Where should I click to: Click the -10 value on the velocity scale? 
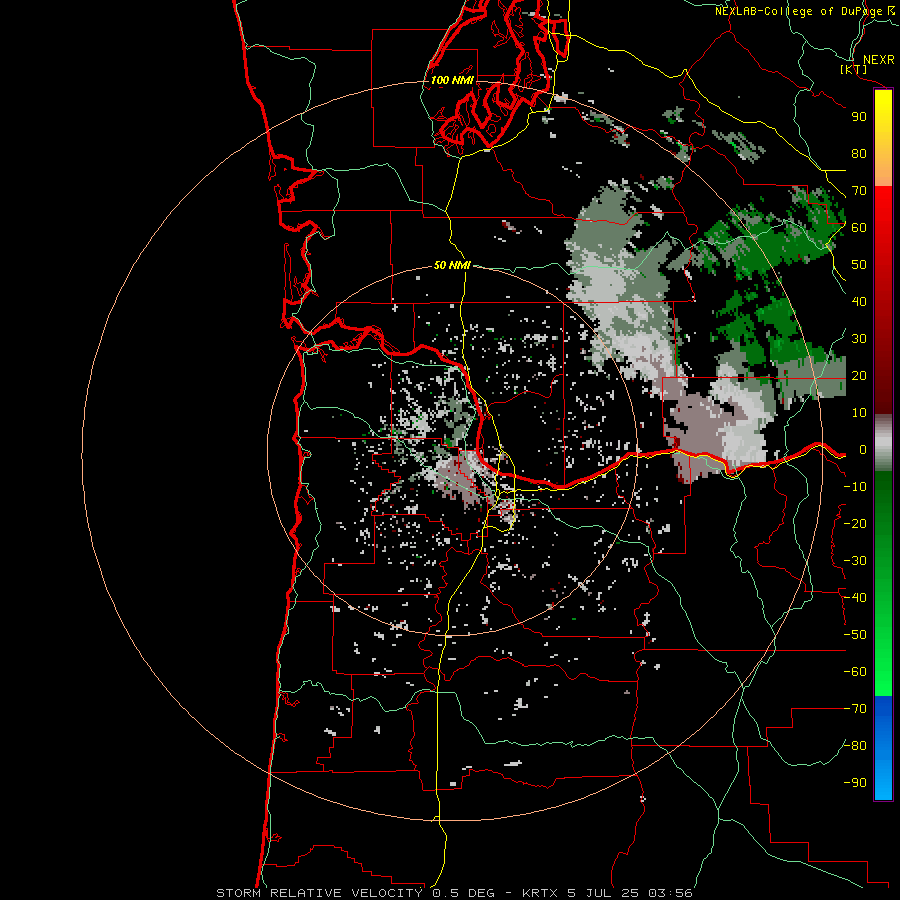pyautogui.click(x=855, y=487)
